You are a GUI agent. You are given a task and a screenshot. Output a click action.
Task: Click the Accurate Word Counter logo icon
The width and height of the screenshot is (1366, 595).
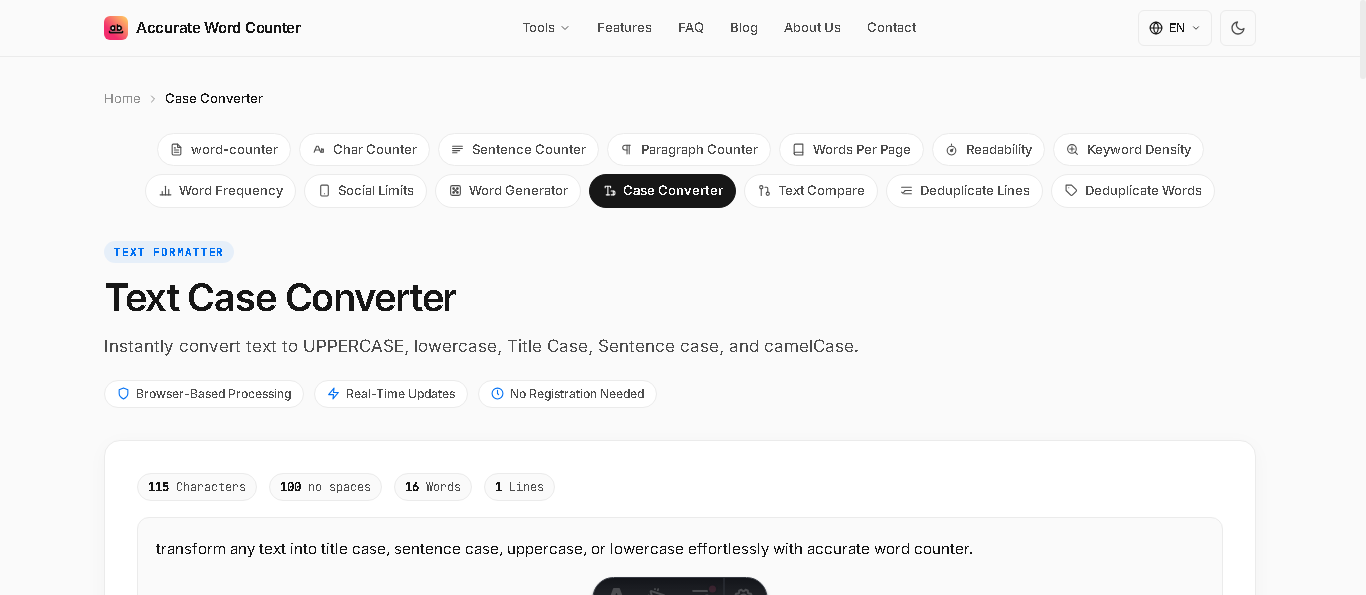116,28
